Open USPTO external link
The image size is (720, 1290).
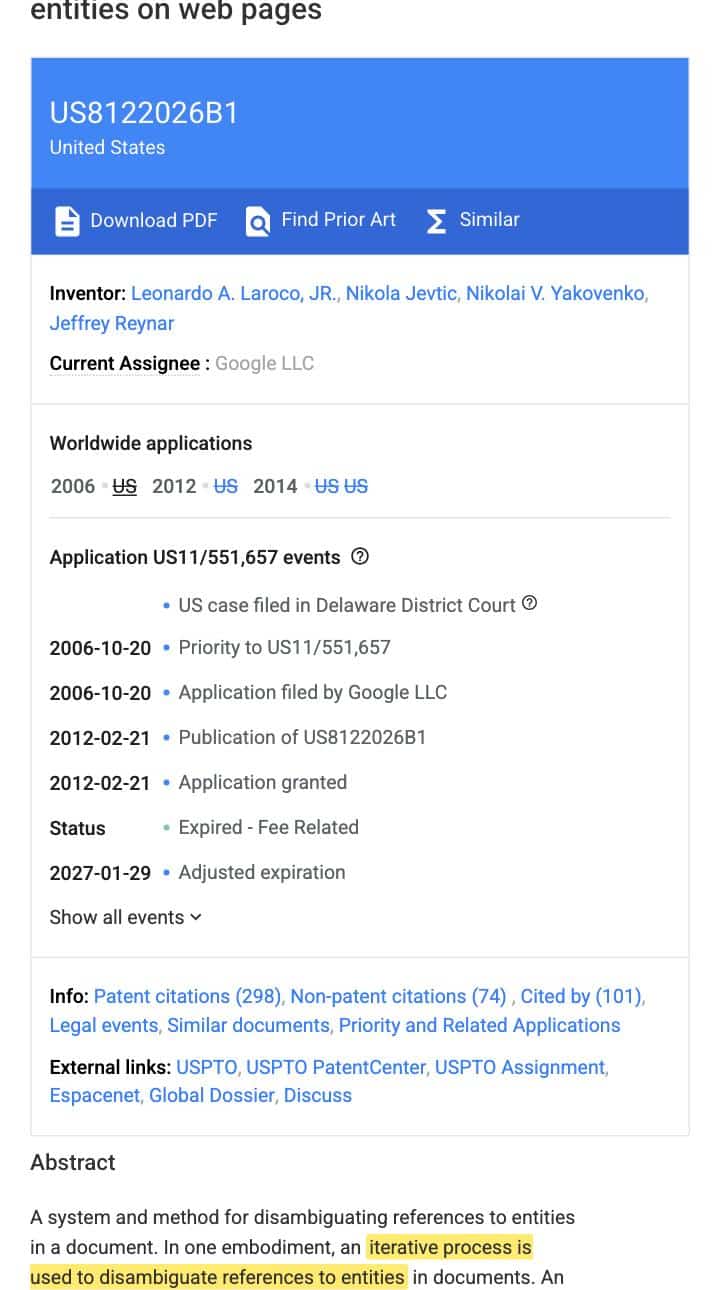coord(207,1067)
